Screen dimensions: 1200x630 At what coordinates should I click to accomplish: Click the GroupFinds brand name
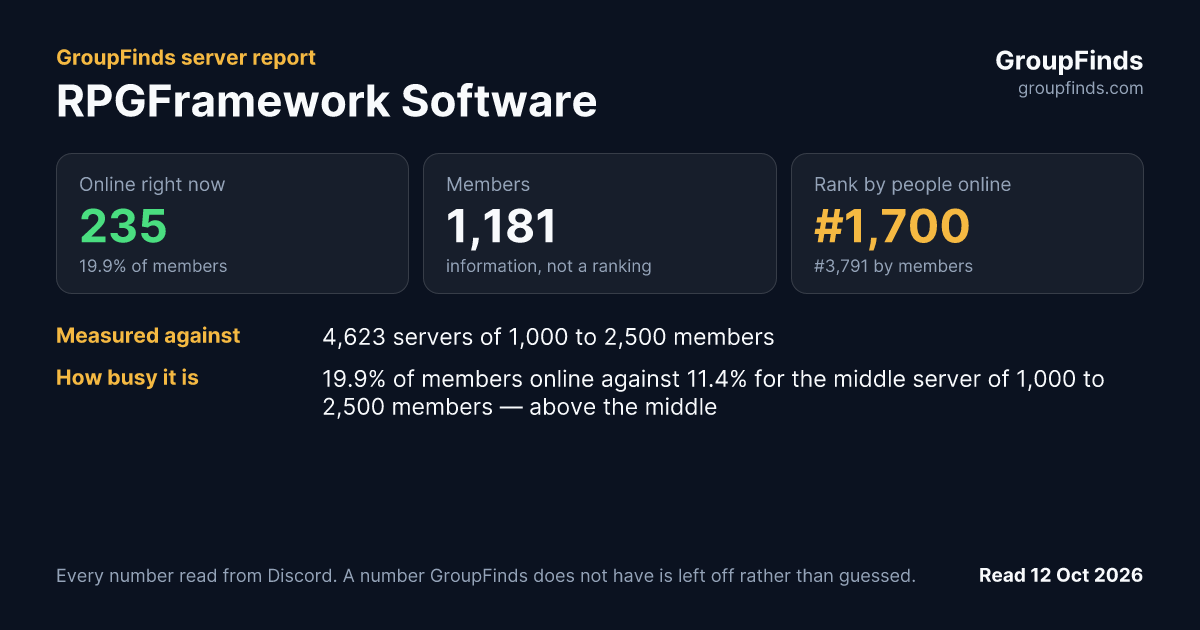1069,61
